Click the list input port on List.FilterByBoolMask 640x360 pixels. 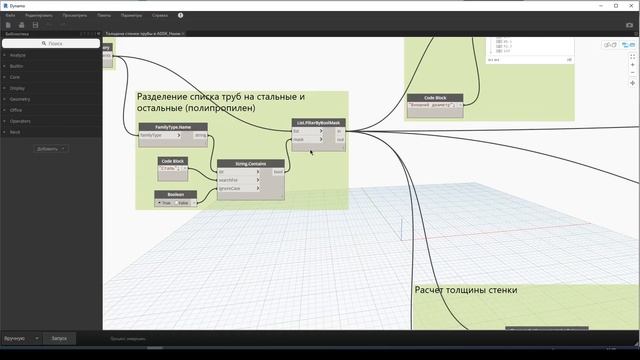coord(308,131)
